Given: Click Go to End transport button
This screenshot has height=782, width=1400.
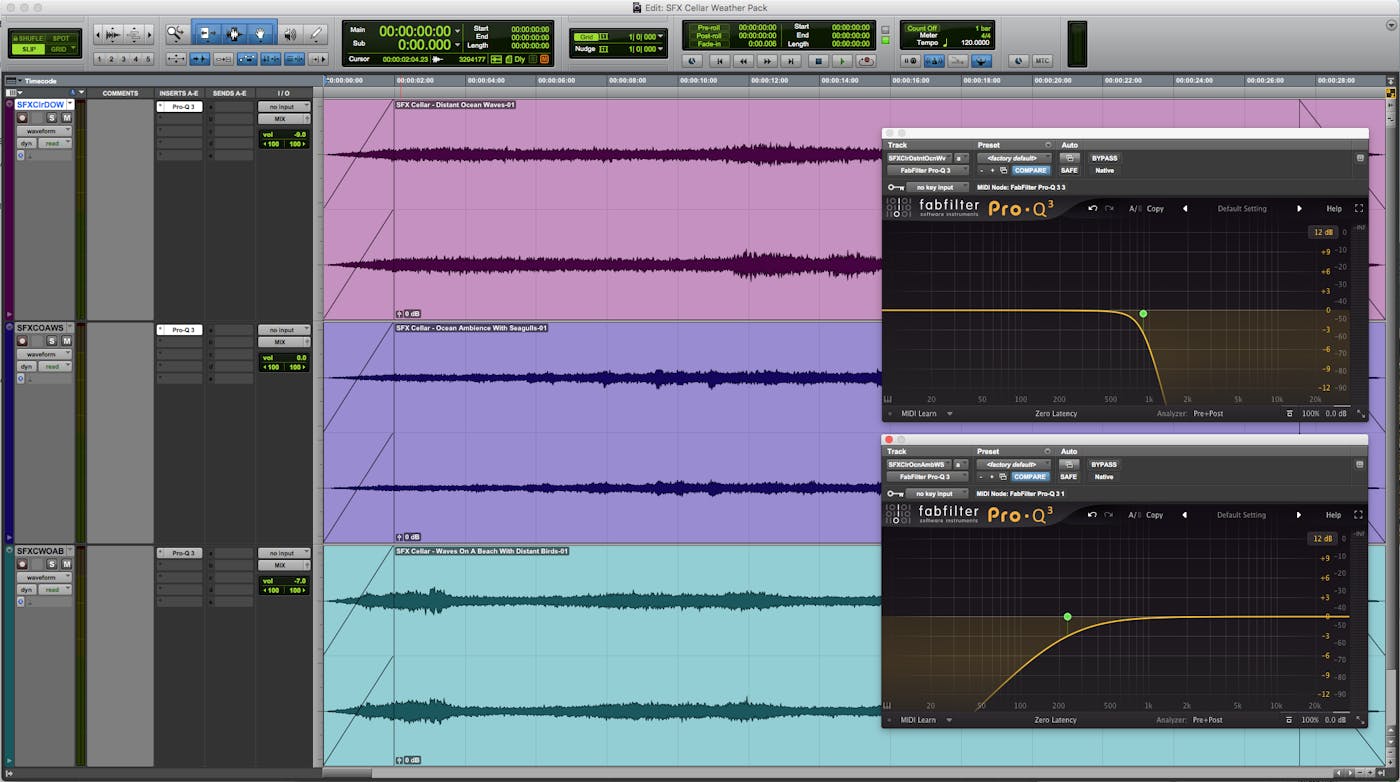Looking at the screenshot, I should pyautogui.click(x=792, y=61).
